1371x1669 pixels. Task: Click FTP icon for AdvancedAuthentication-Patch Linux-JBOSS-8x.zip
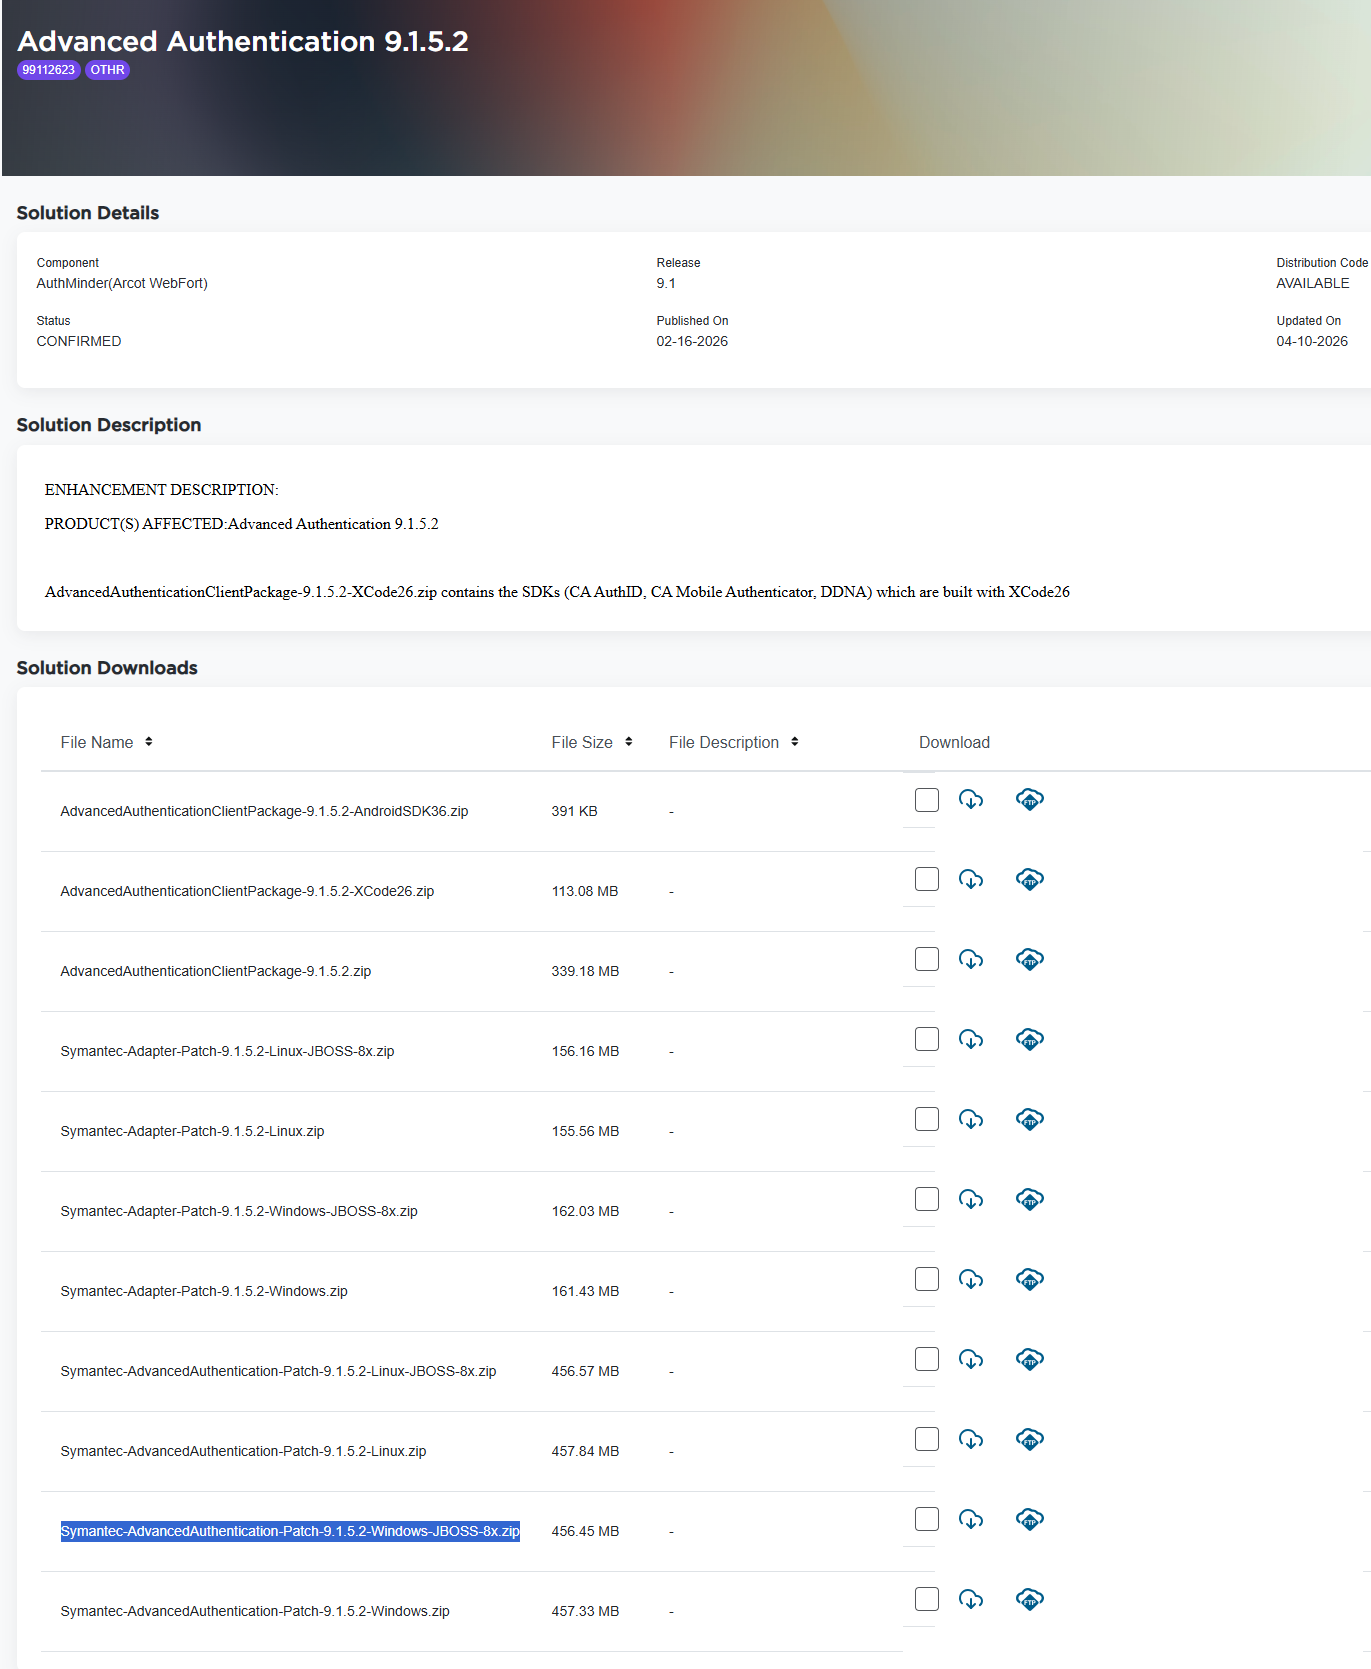tap(1030, 1359)
